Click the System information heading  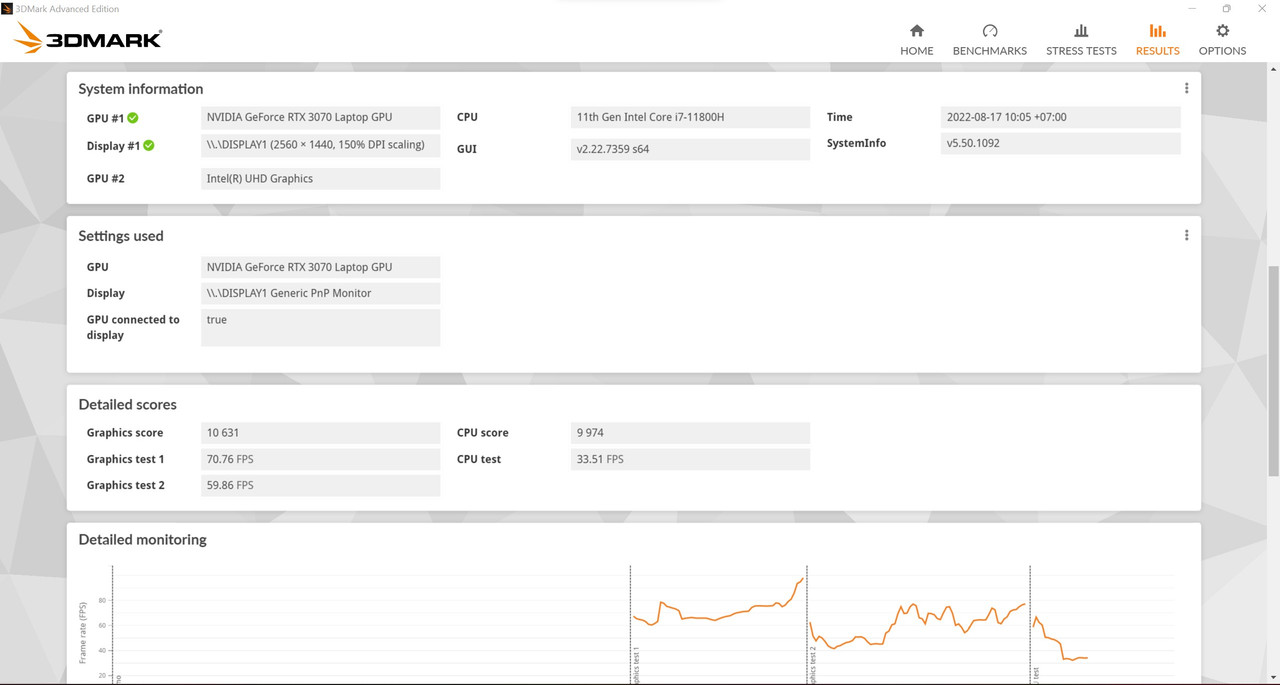point(141,89)
